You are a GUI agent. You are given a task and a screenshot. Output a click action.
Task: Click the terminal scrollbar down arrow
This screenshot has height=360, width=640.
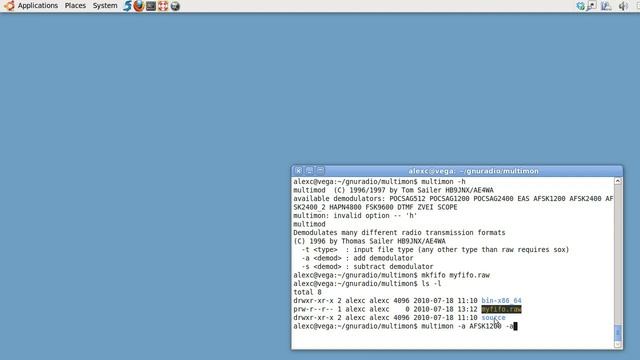click(x=618, y=345)
